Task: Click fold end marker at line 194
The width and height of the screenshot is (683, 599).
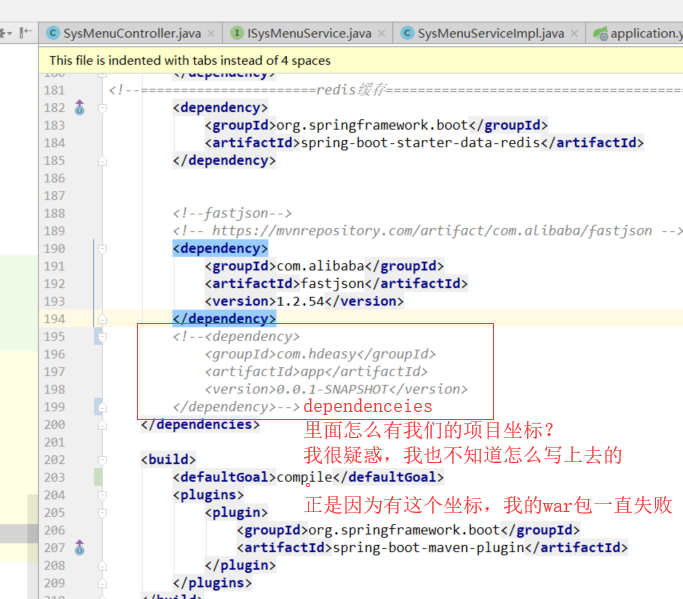Action: (102, 319)
